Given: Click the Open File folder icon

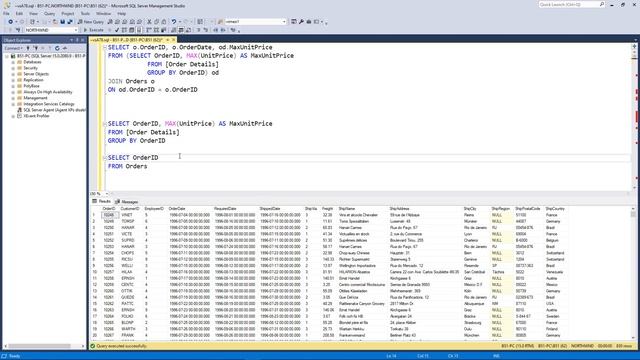Looking at the screenshot, I should click(x=55, y=22).
